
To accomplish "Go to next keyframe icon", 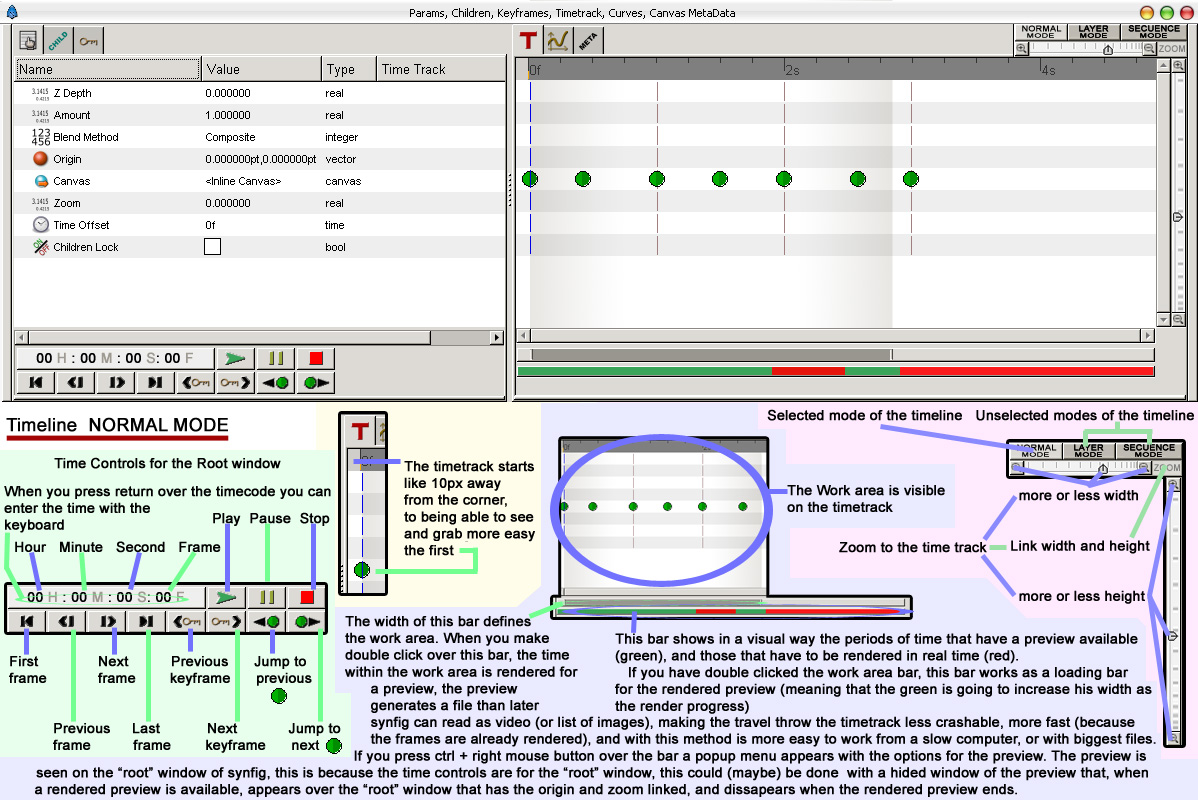I will tap(235, 382).
